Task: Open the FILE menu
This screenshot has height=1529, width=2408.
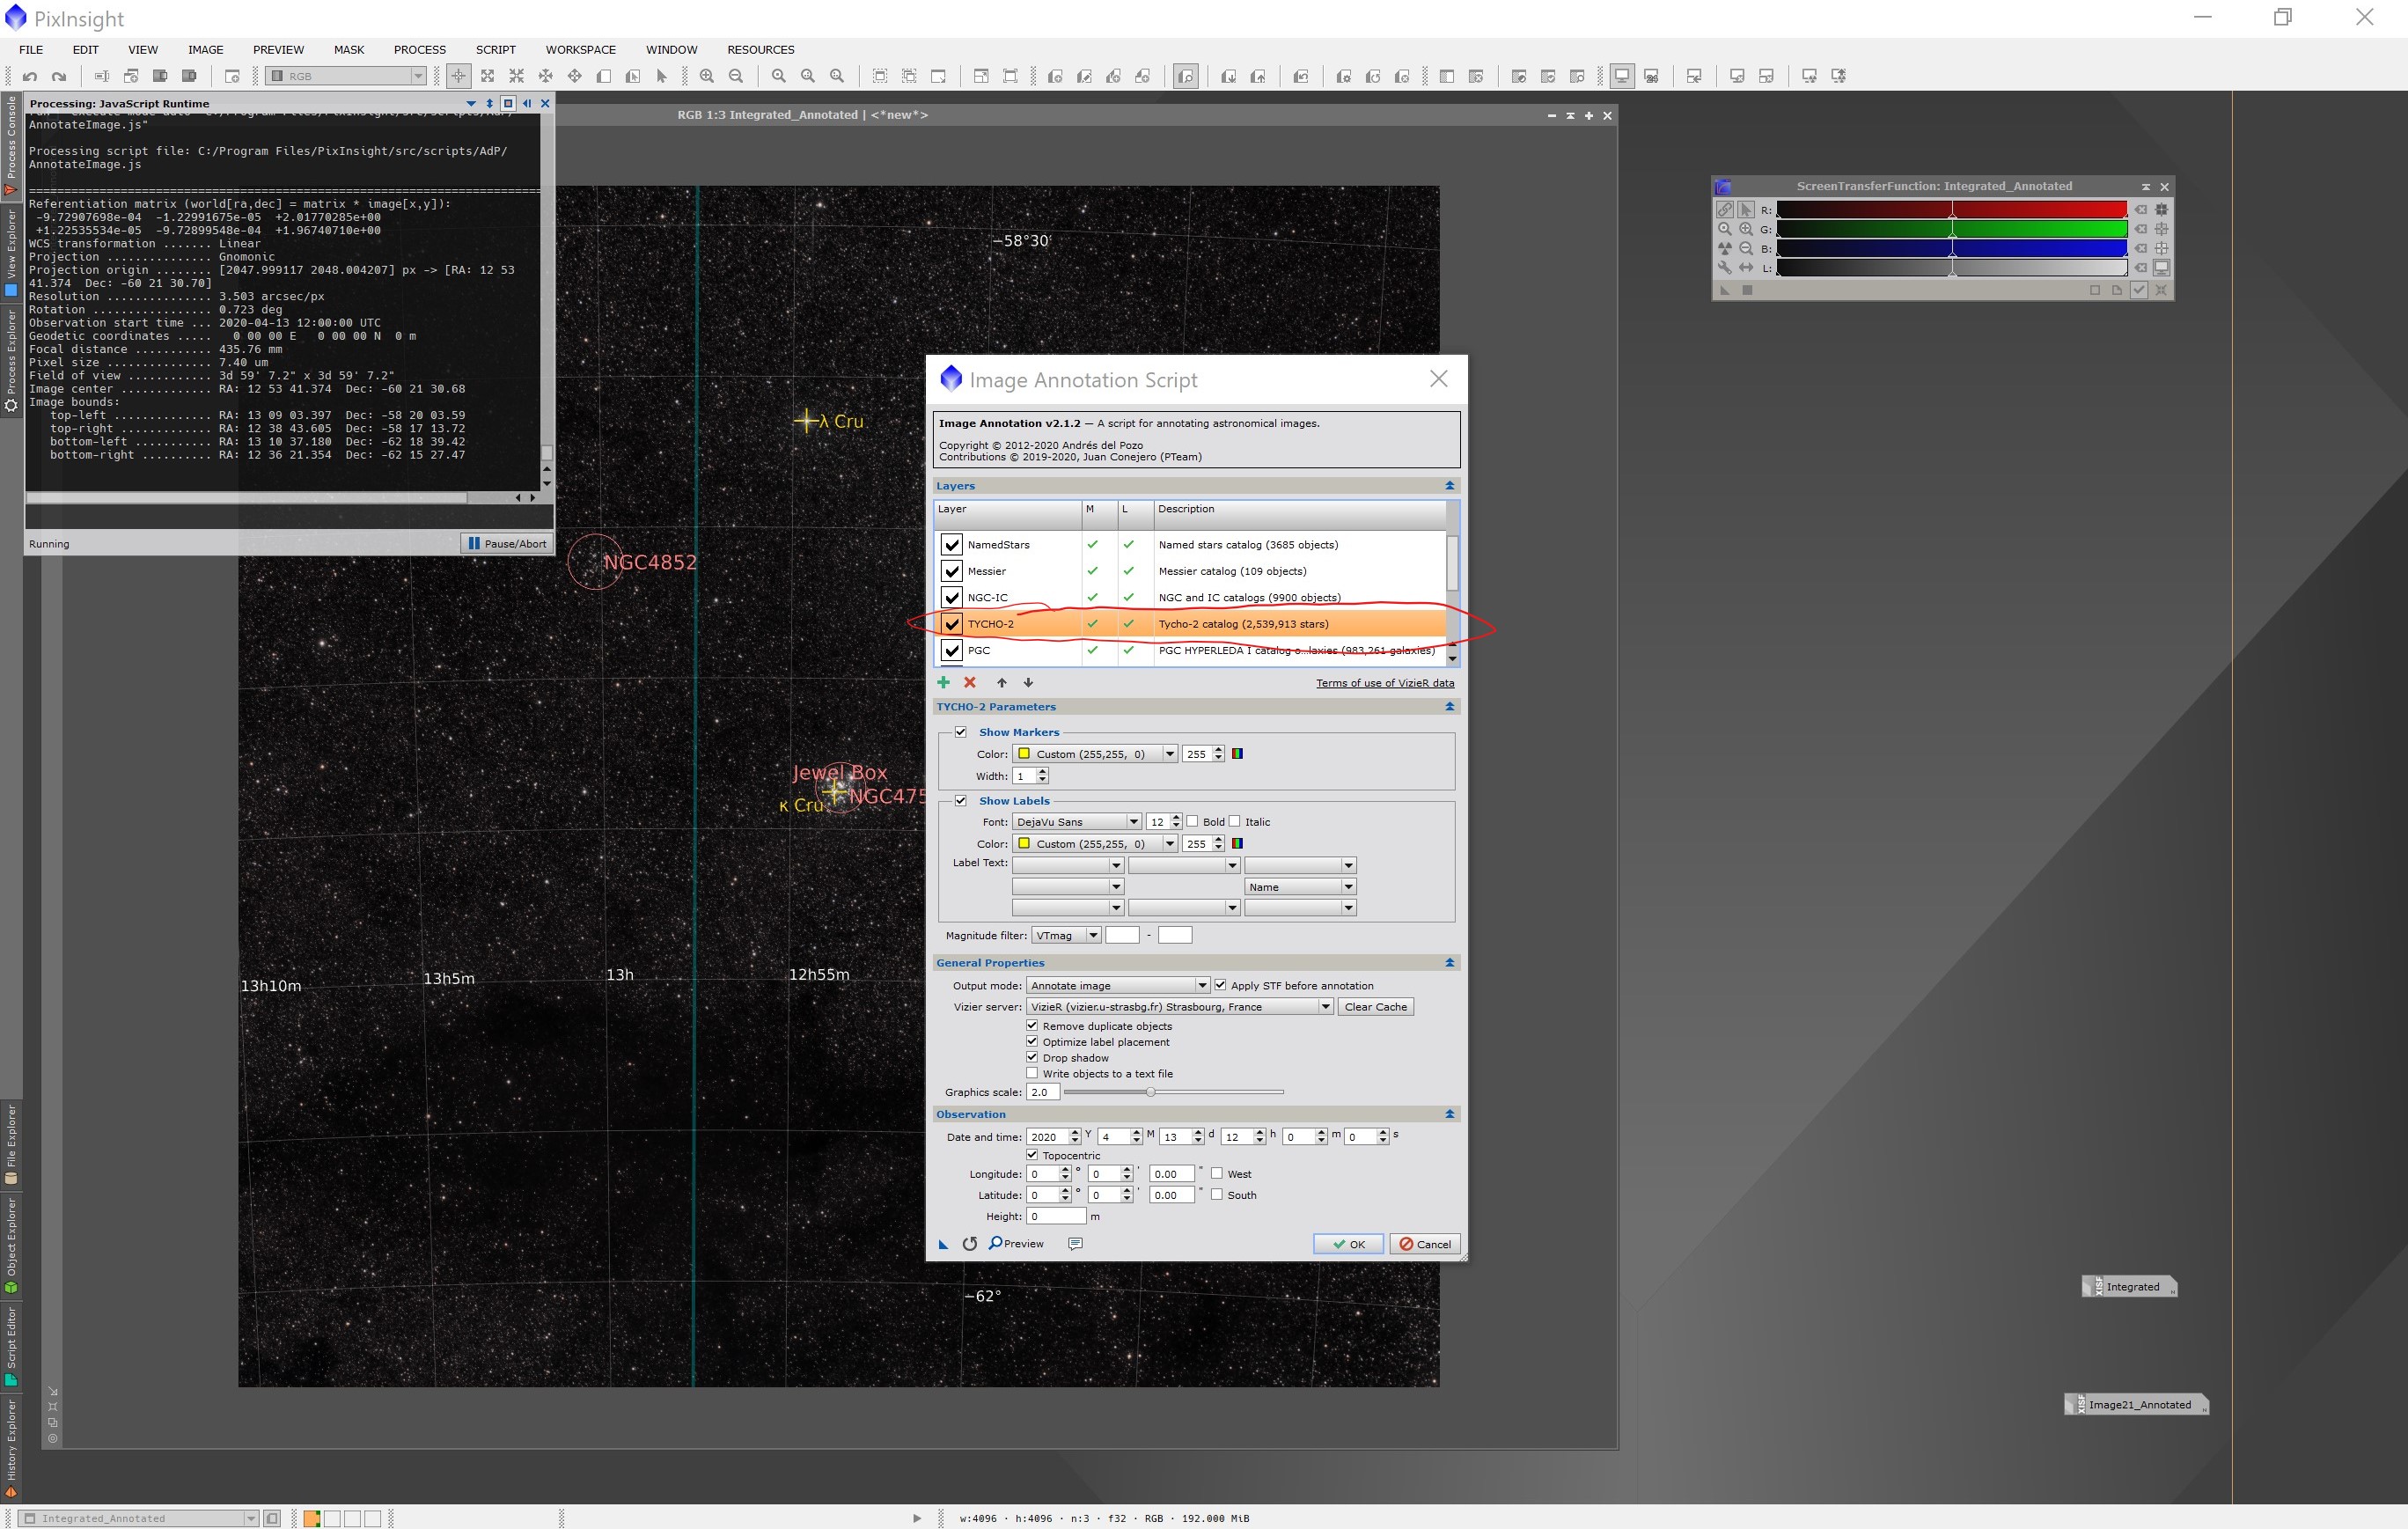Action: [x=31, y=49]
